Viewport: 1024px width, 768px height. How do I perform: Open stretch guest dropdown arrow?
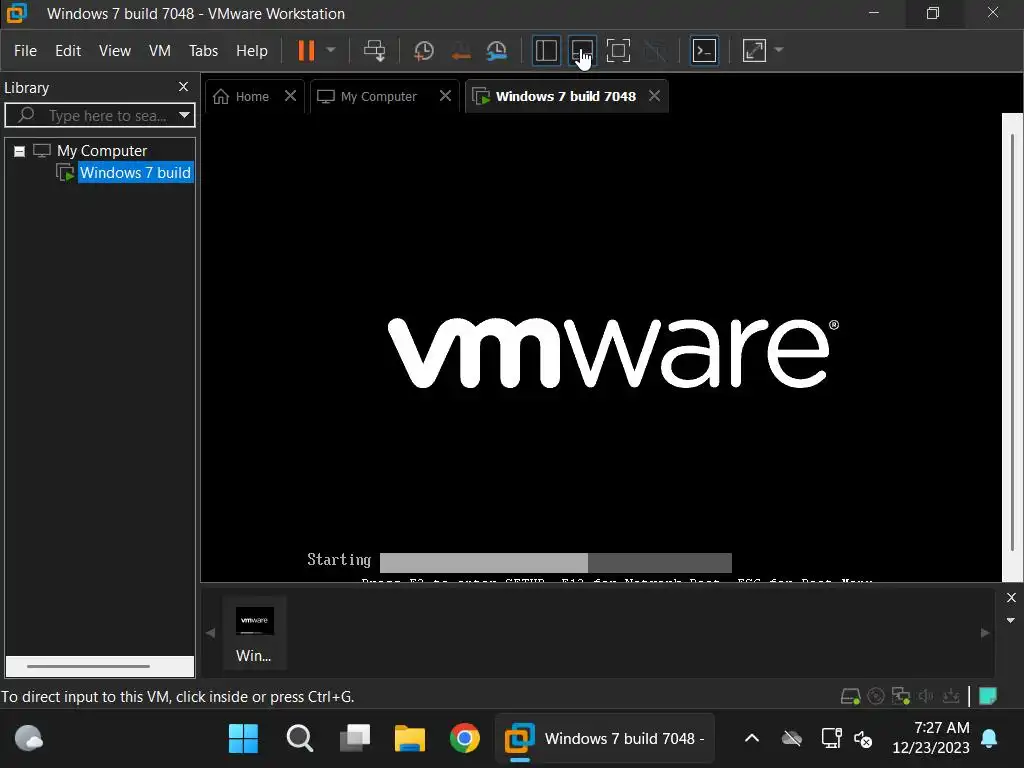tap(778, 50)
